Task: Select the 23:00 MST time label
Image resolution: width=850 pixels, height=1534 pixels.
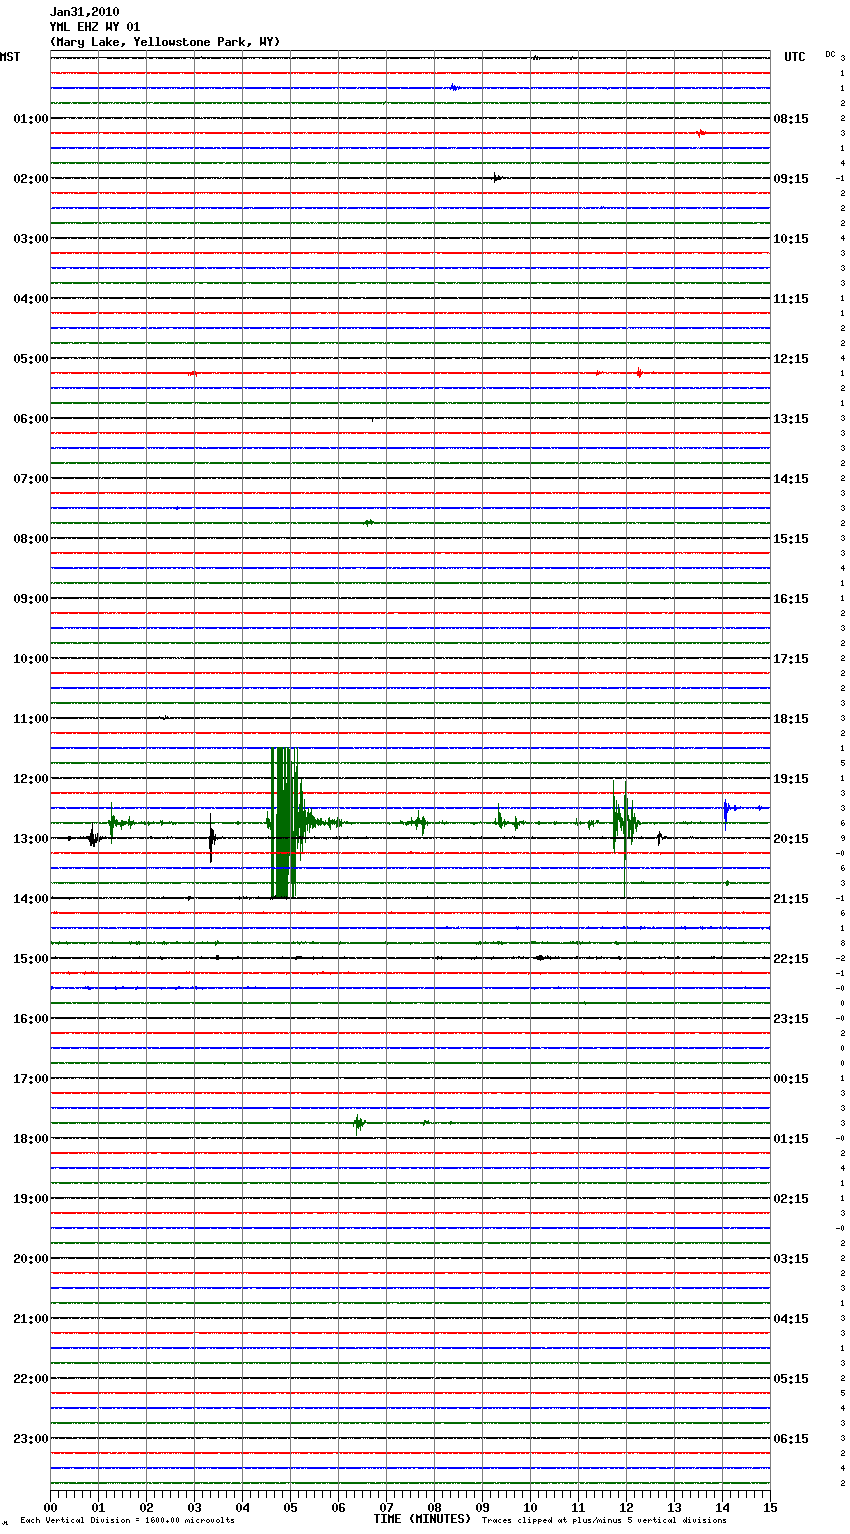Action: pos(31,1439)
